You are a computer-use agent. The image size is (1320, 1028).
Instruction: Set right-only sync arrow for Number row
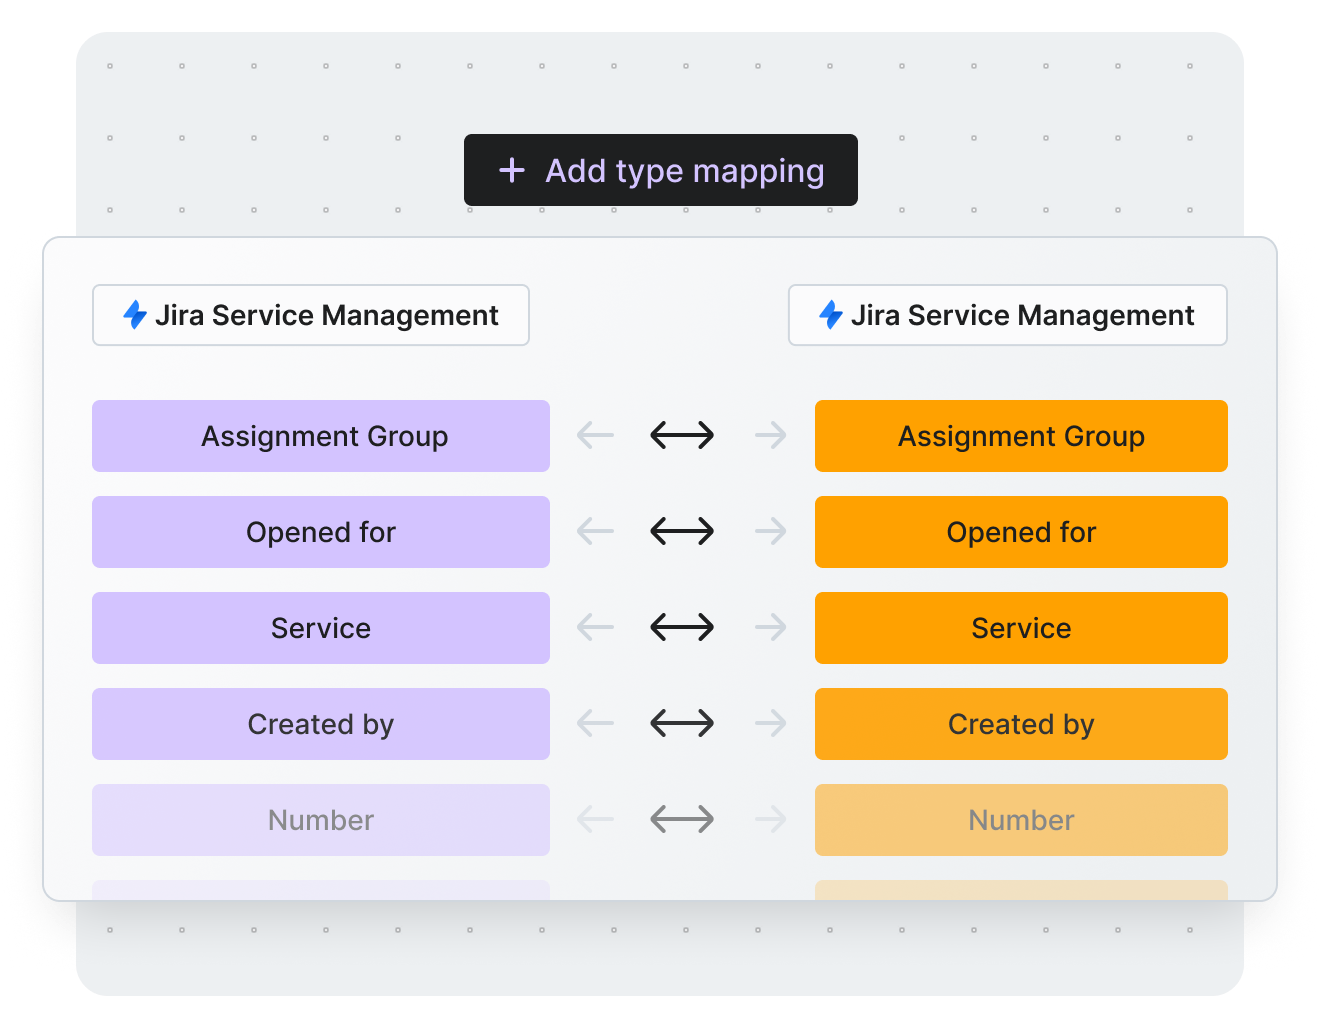coord(770,820)
